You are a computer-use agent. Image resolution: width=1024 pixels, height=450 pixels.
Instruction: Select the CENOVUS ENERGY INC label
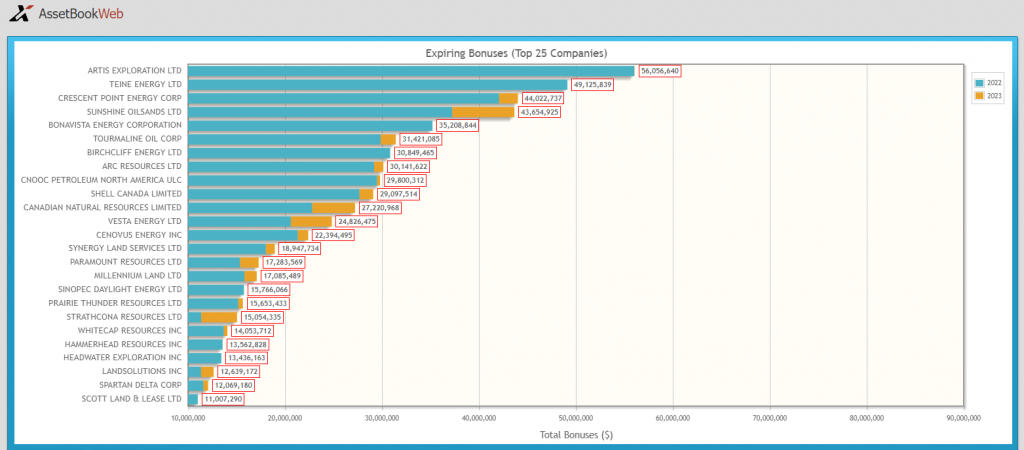pyautogui.click(x=139, y=234)
